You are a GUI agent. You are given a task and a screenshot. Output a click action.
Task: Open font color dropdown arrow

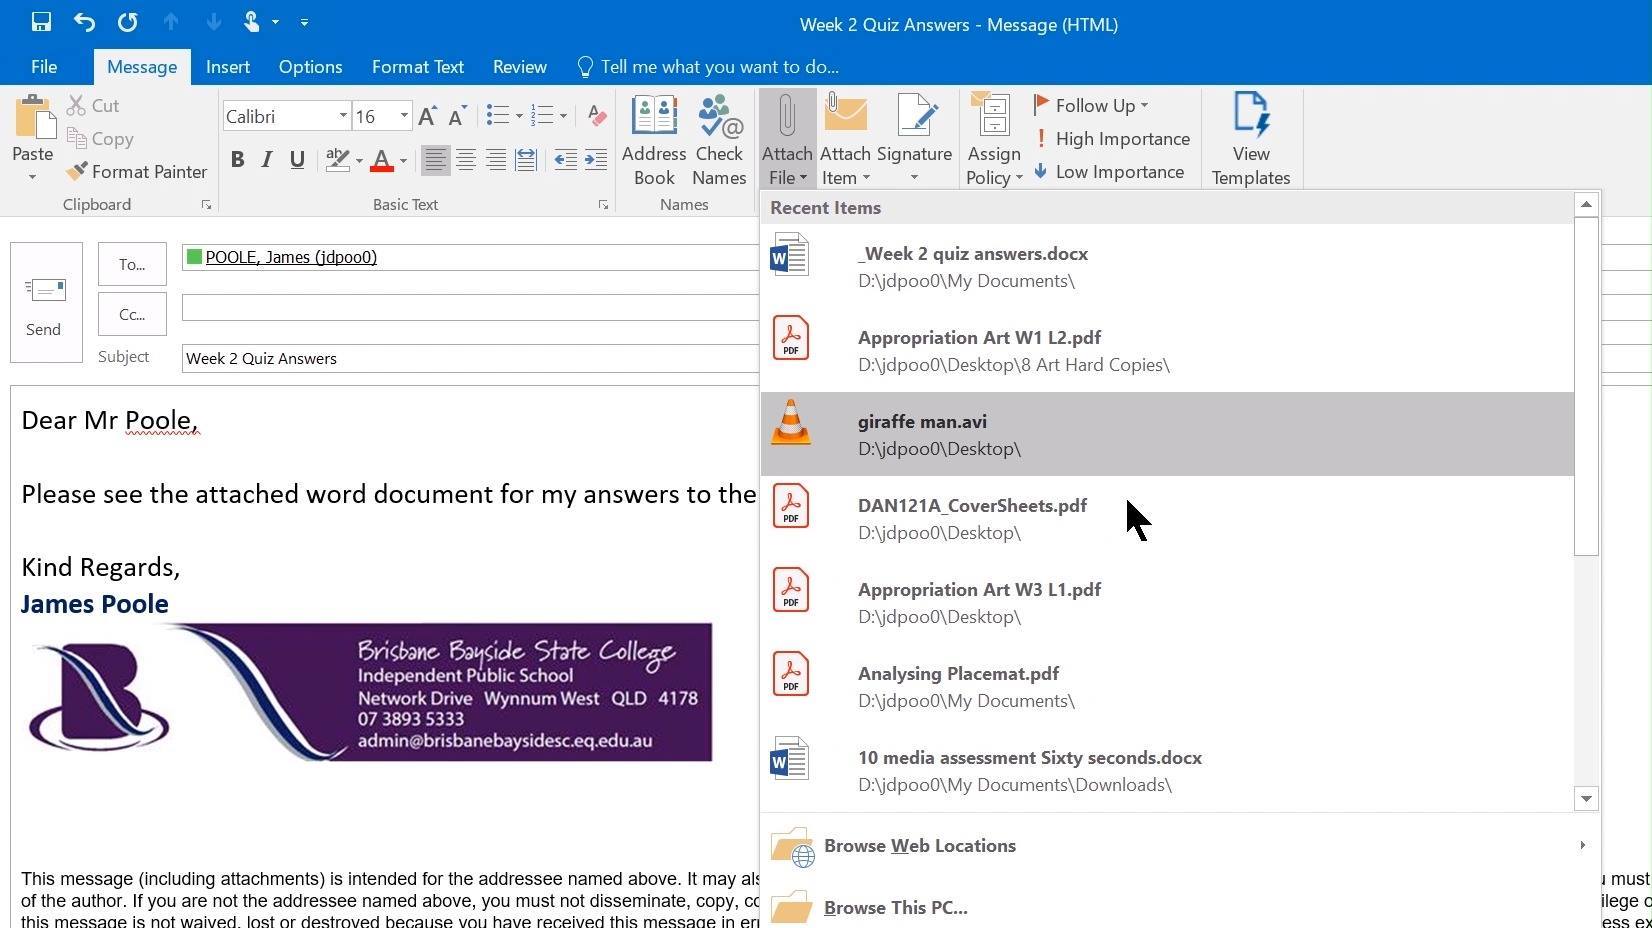point(403,160)
